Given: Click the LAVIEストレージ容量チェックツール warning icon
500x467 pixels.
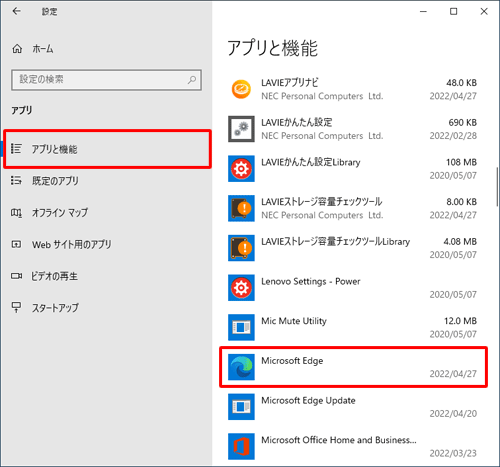Looking at the screenshot, I should [241, 208].
